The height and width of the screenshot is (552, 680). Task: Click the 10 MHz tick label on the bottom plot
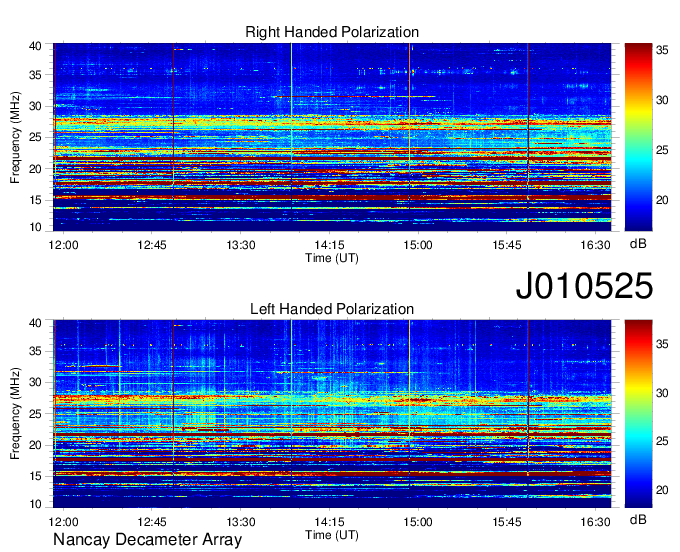[x=35, y=504]
